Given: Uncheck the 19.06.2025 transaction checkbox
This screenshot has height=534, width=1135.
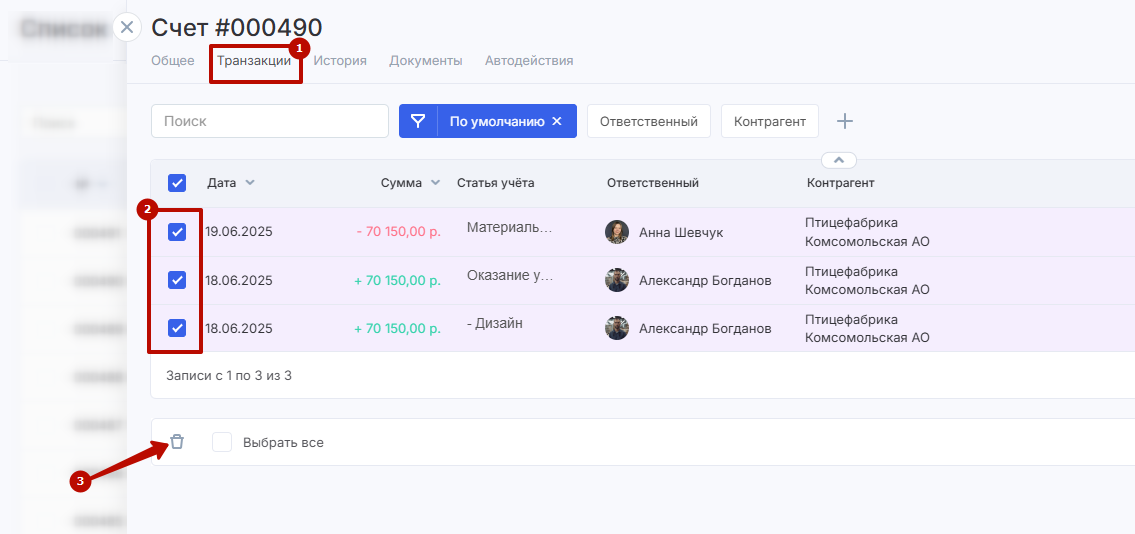Looking at the screenshot, I should [x=177, y=232].
